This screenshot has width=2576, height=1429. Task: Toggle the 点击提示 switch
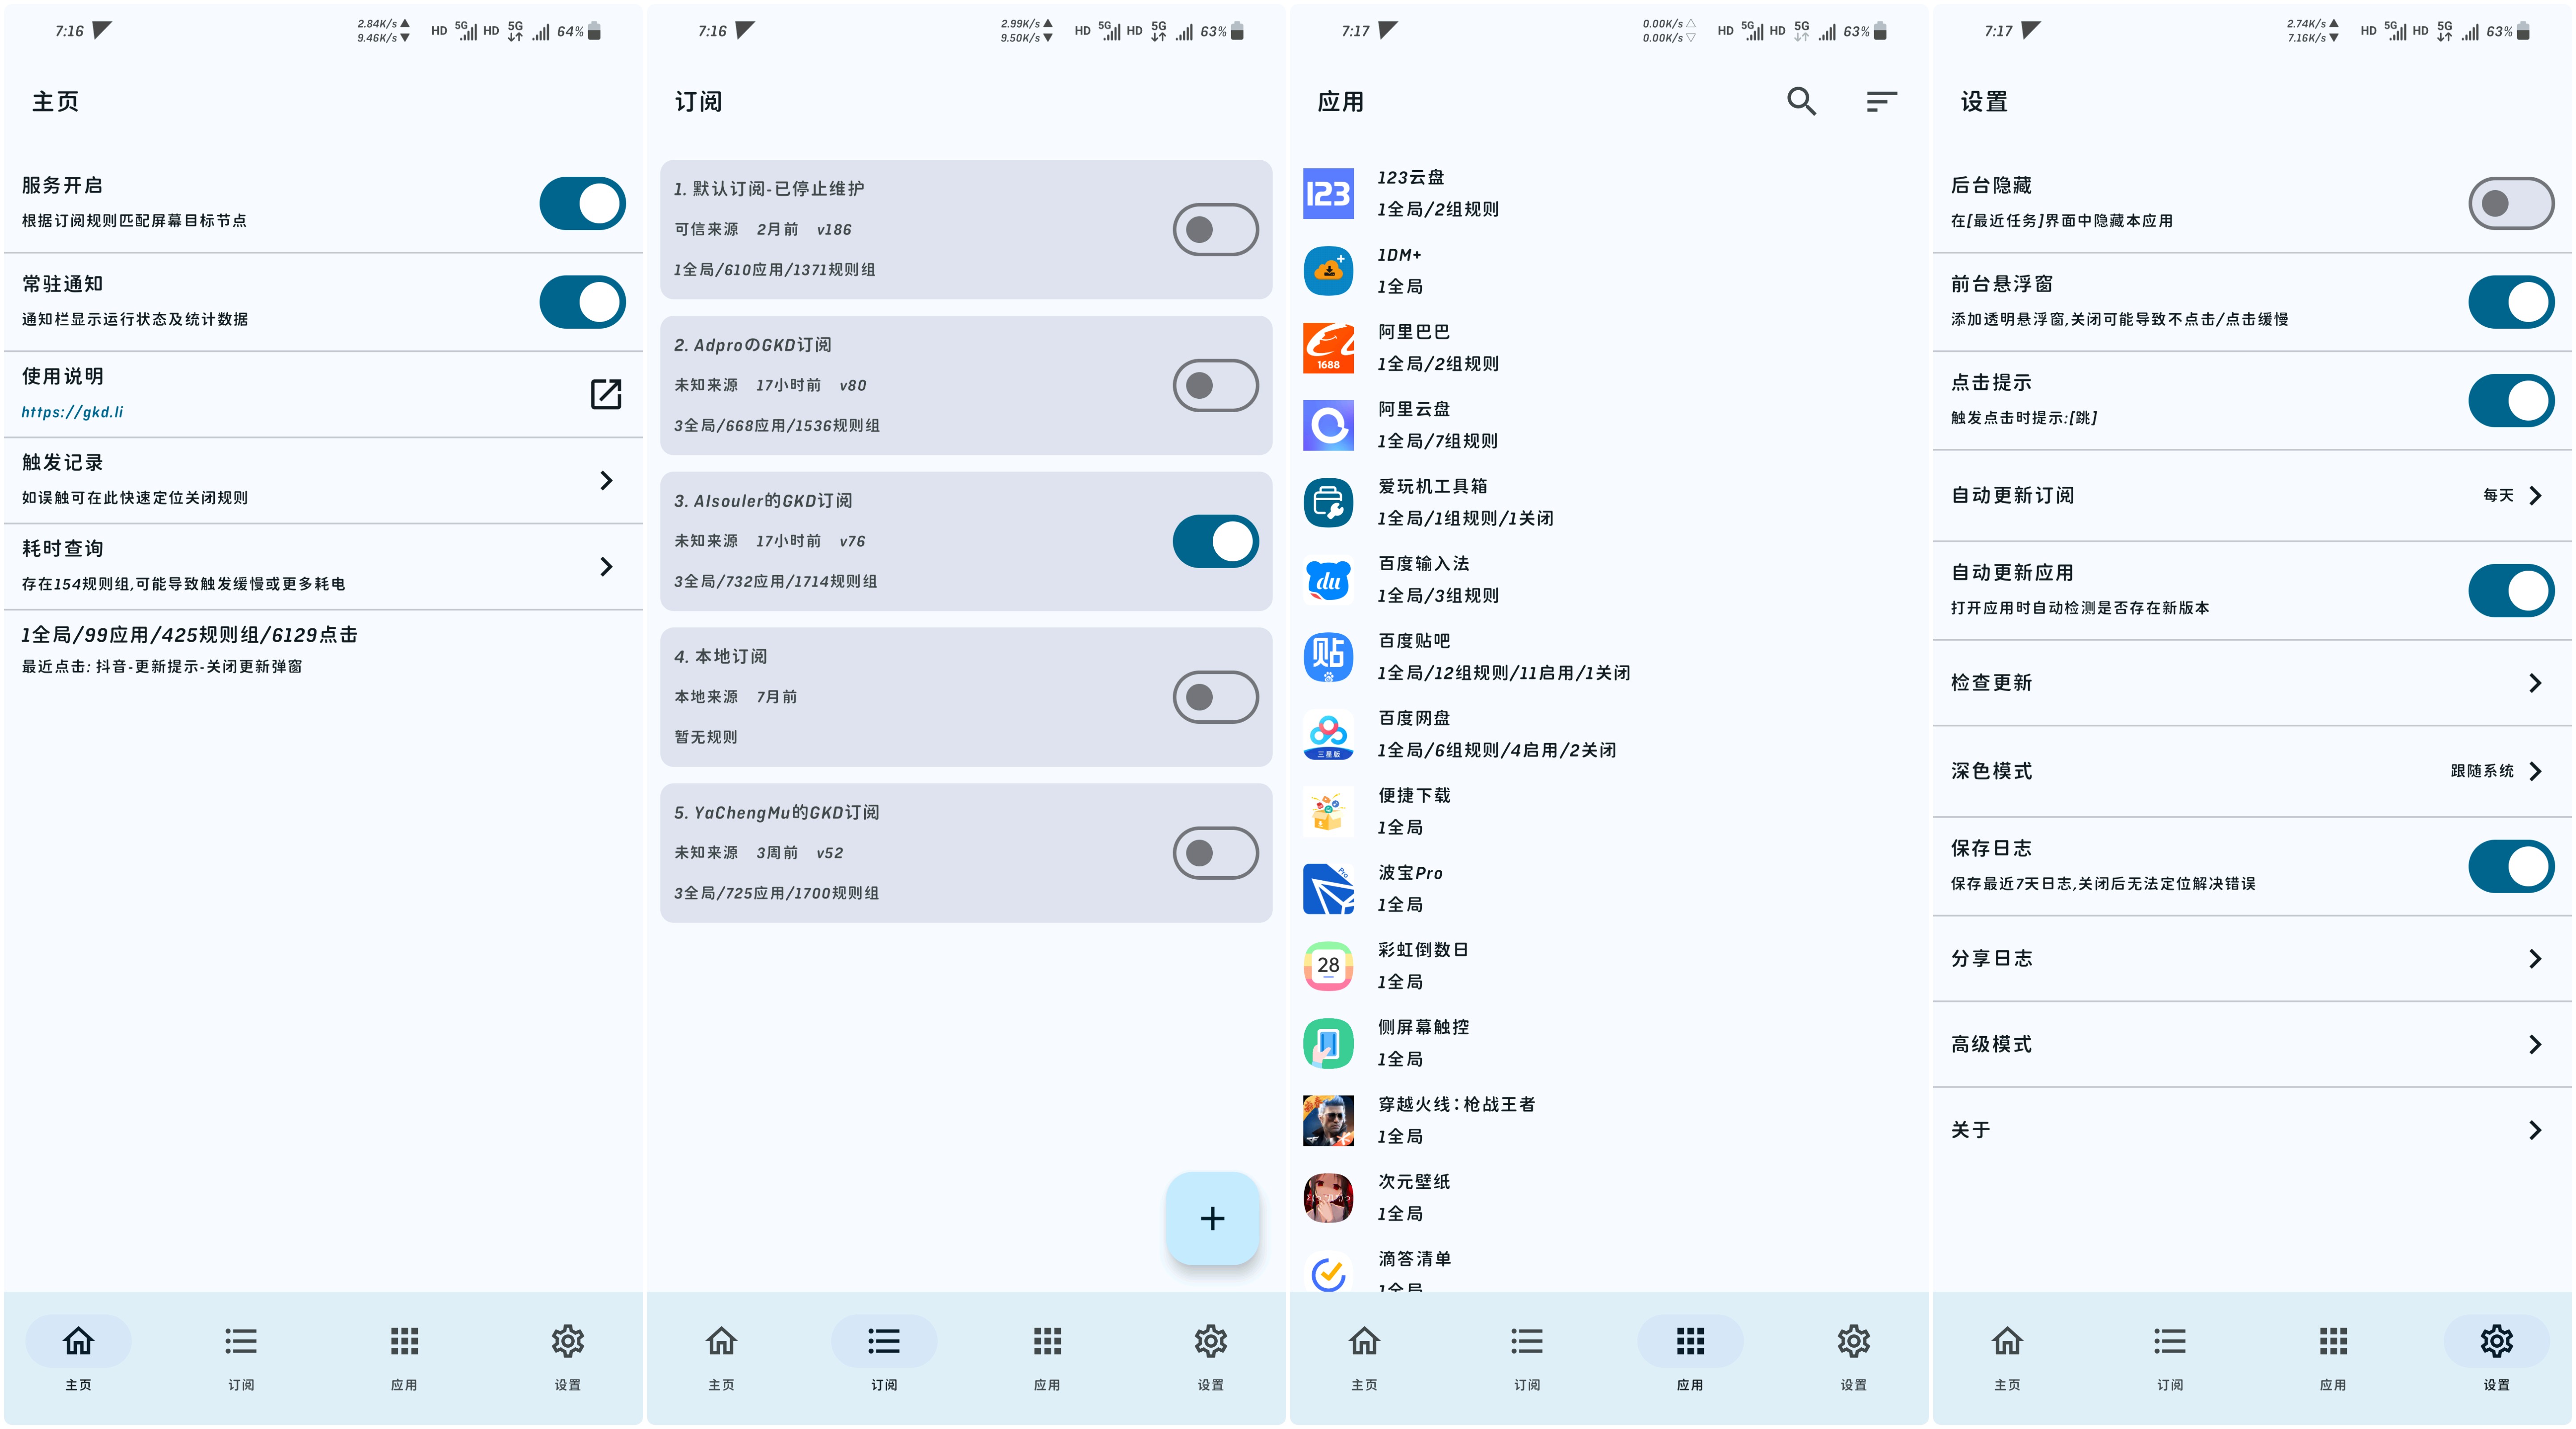2511,401
